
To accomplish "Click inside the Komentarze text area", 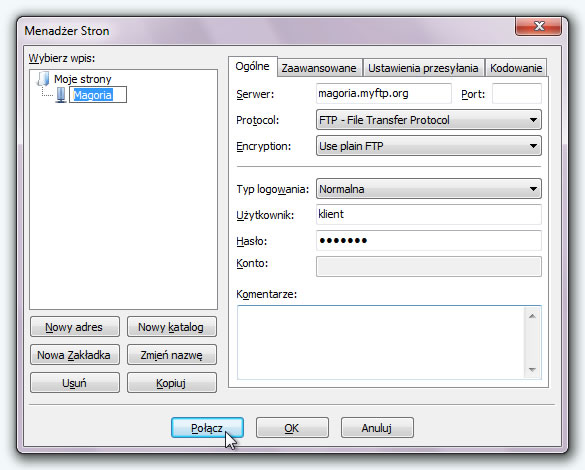I will pos(381,342).
